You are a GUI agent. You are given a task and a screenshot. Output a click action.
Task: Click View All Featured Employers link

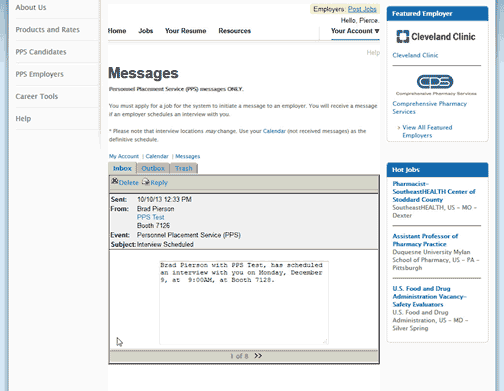[x=427, y=131]
